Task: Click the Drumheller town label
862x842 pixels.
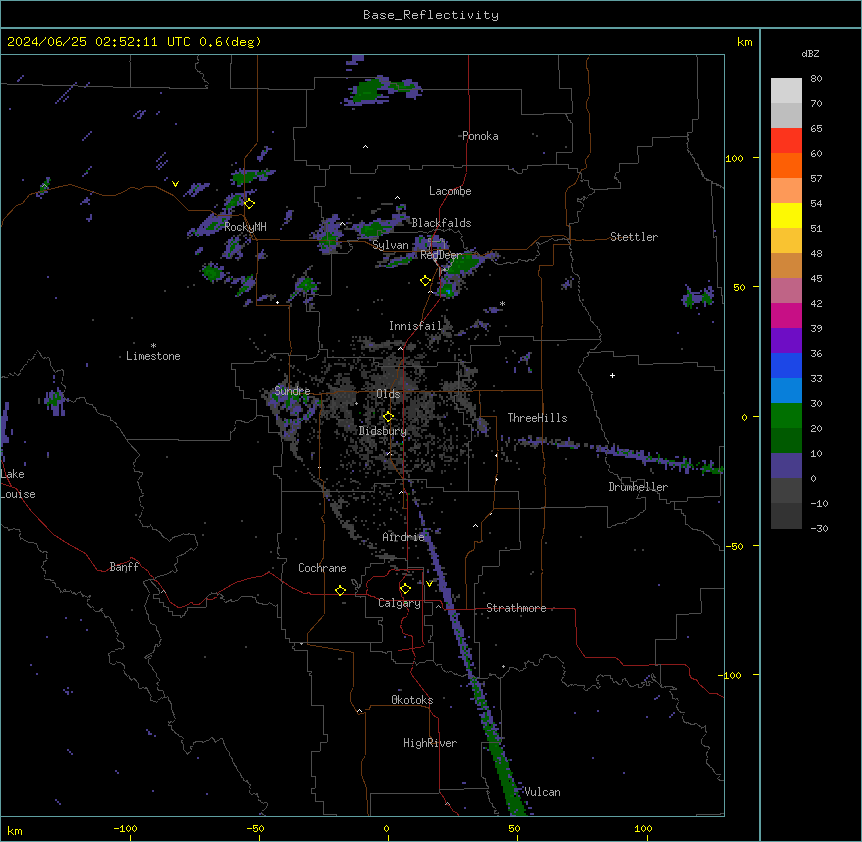Action: [638, 487]
